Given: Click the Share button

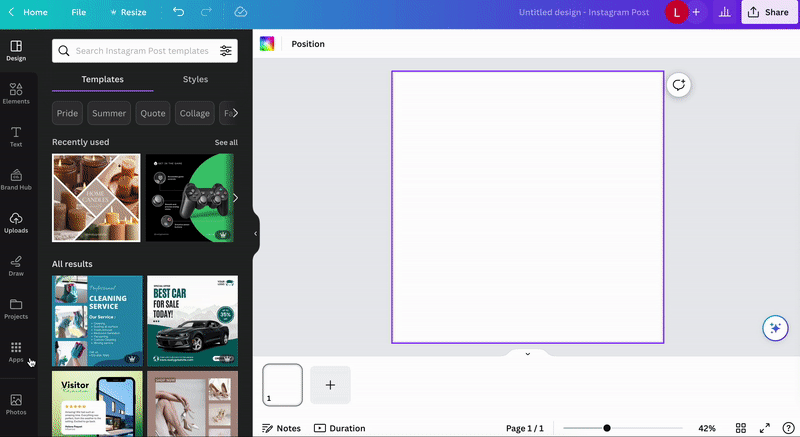Looking at the screenshot, I should tap(766, 12).
